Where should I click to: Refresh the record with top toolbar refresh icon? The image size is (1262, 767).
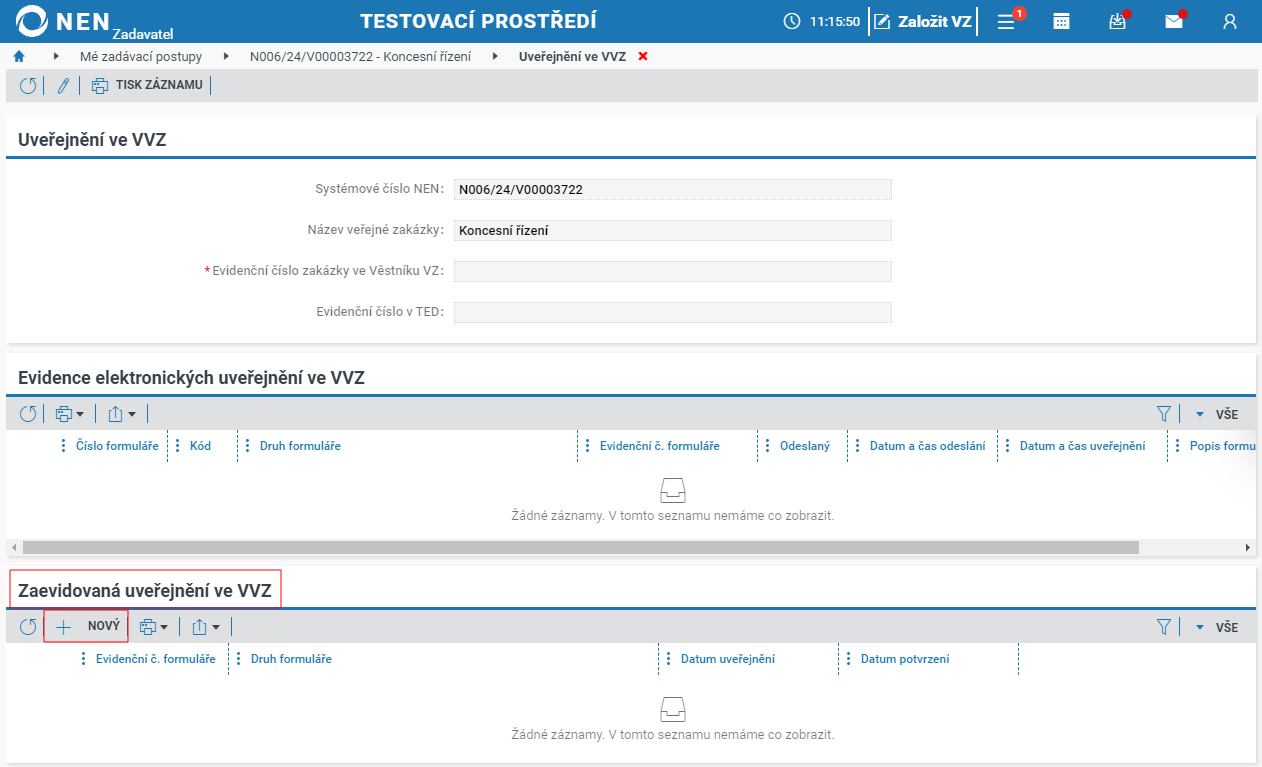click(28, 86)
